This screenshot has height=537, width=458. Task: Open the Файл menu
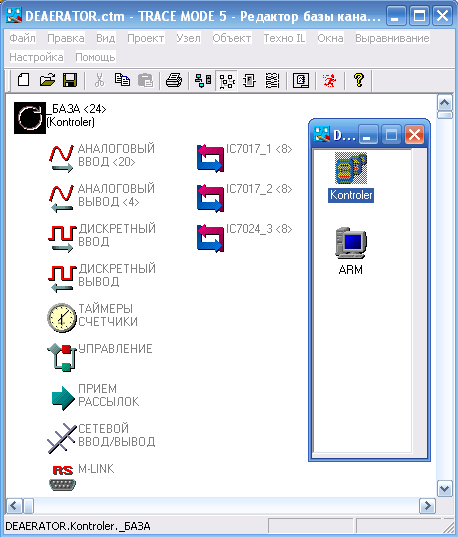pyautogui.click(x=22, y=38)
